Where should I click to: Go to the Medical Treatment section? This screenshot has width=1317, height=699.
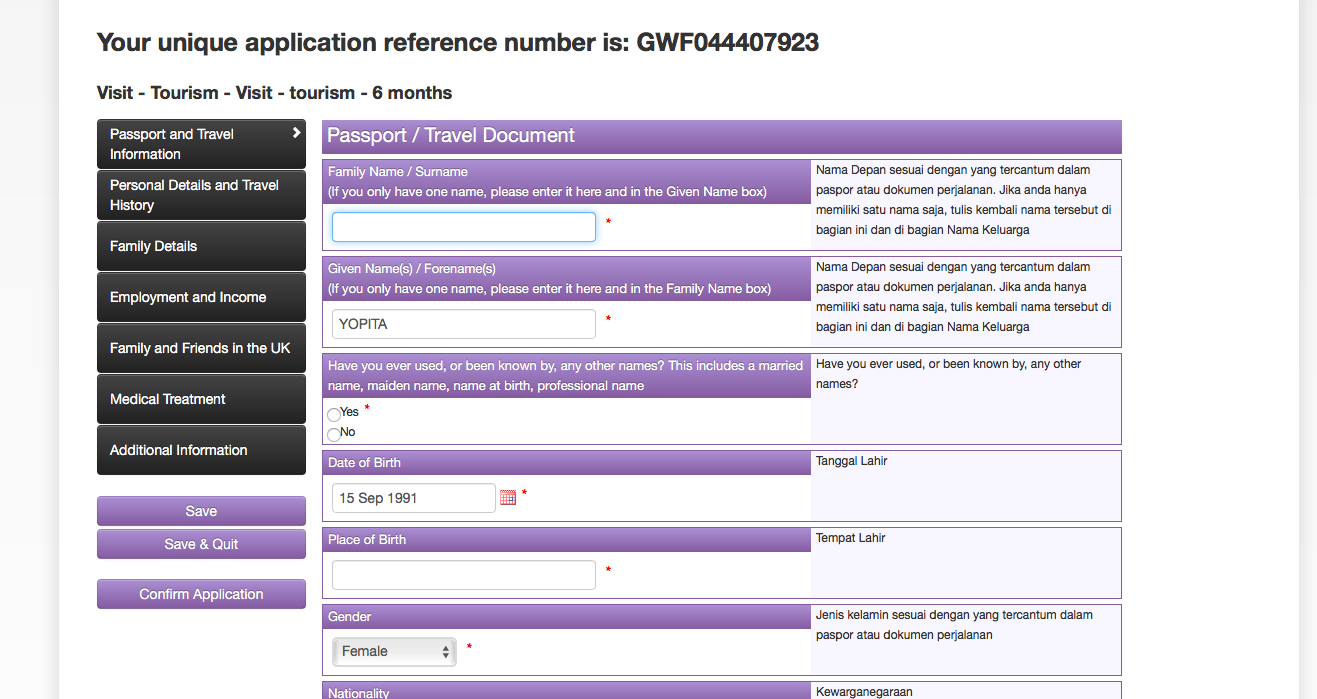[x=200, y=399]
